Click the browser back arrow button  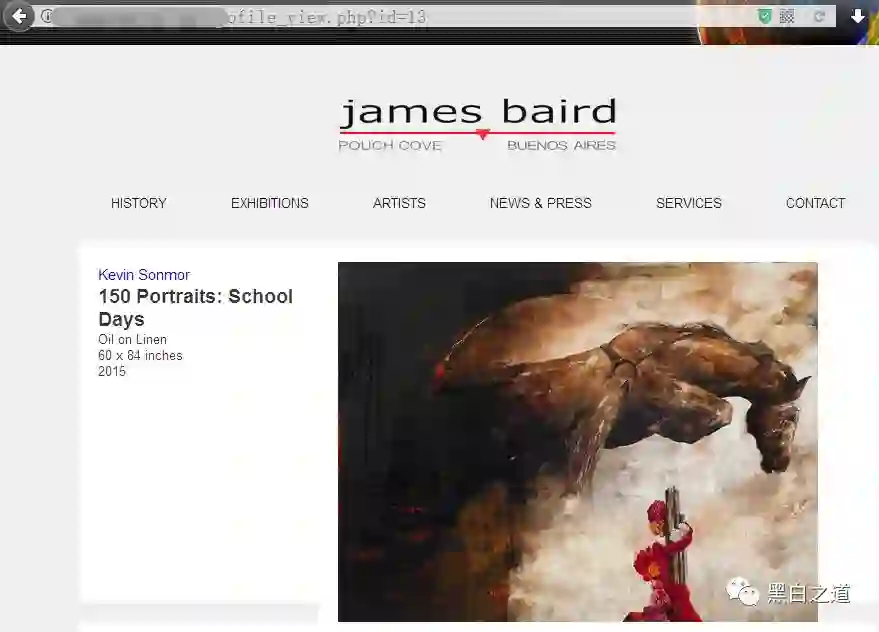[x=18, y=16]
